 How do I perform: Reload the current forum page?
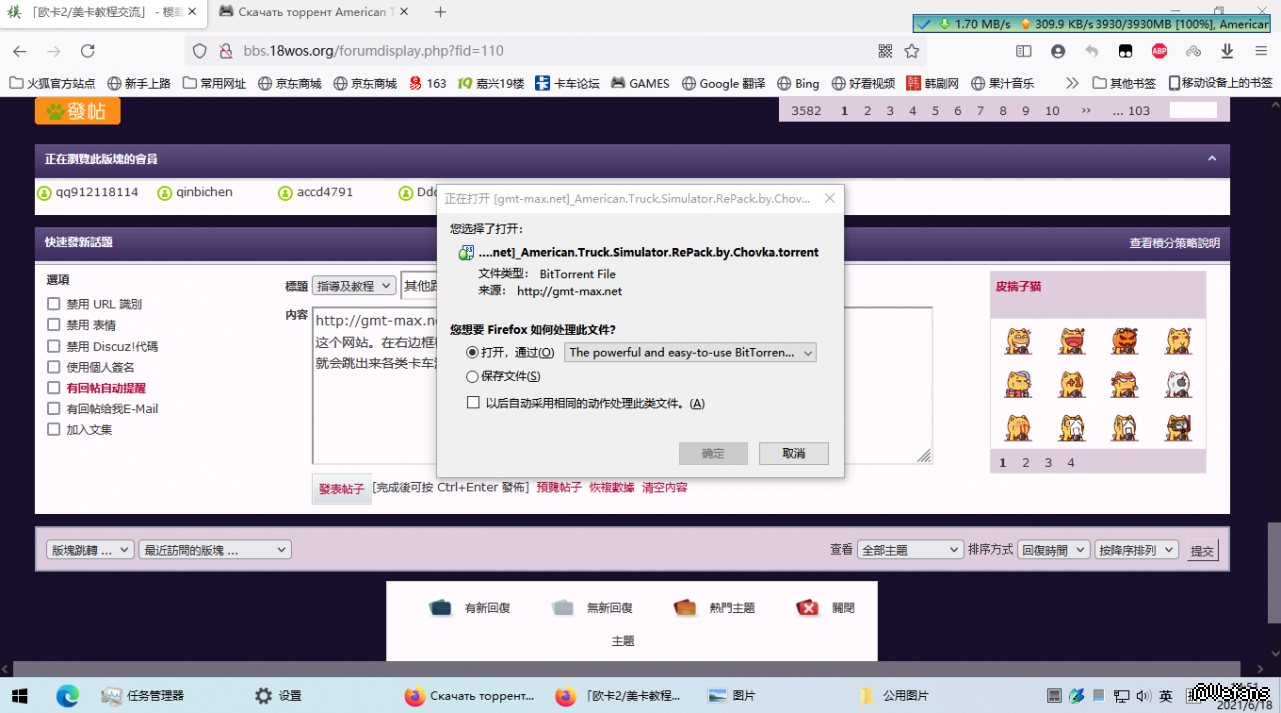pyautogui.click(x=88, y=51)
